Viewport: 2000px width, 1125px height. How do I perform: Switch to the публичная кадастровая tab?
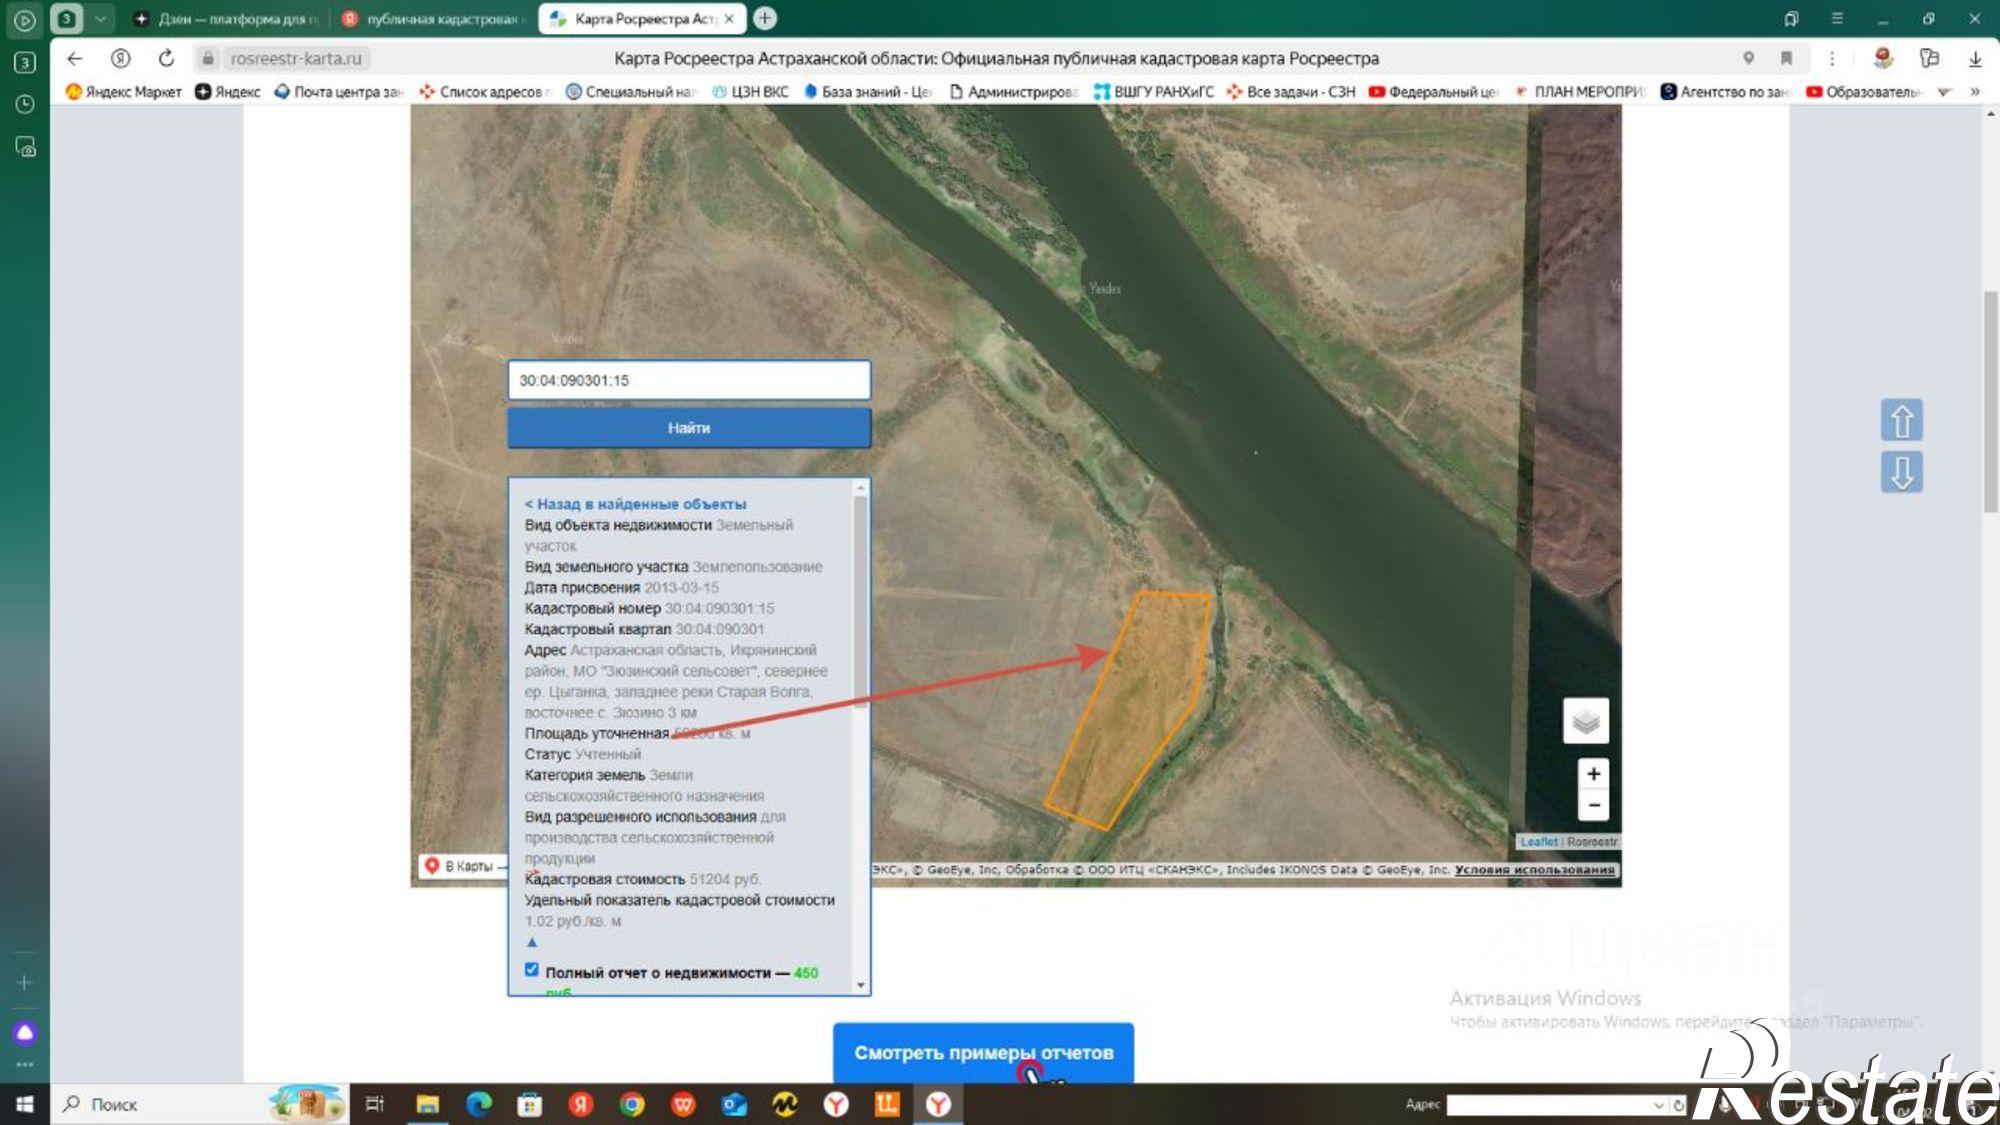(x=432, y=18)
